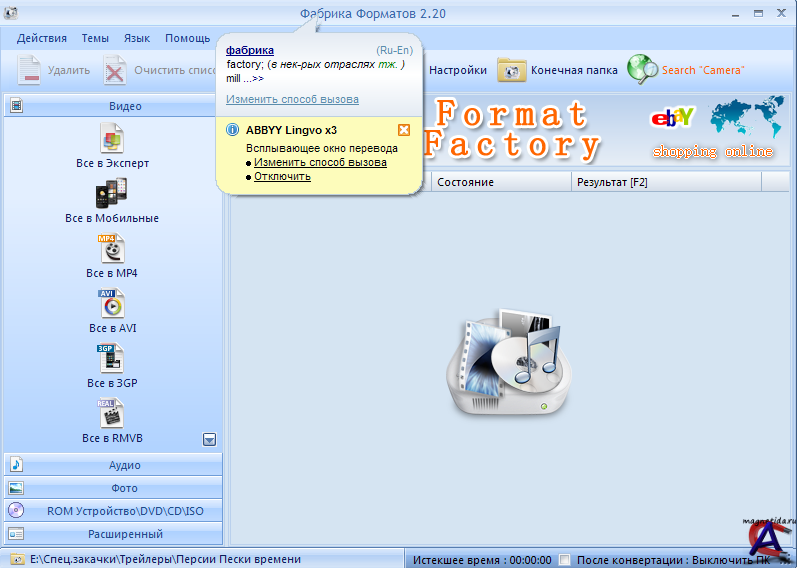Viewport: 797px width, 568px height.
Task: Toggle the После конвертации checkbox
Action: [565, 560]
